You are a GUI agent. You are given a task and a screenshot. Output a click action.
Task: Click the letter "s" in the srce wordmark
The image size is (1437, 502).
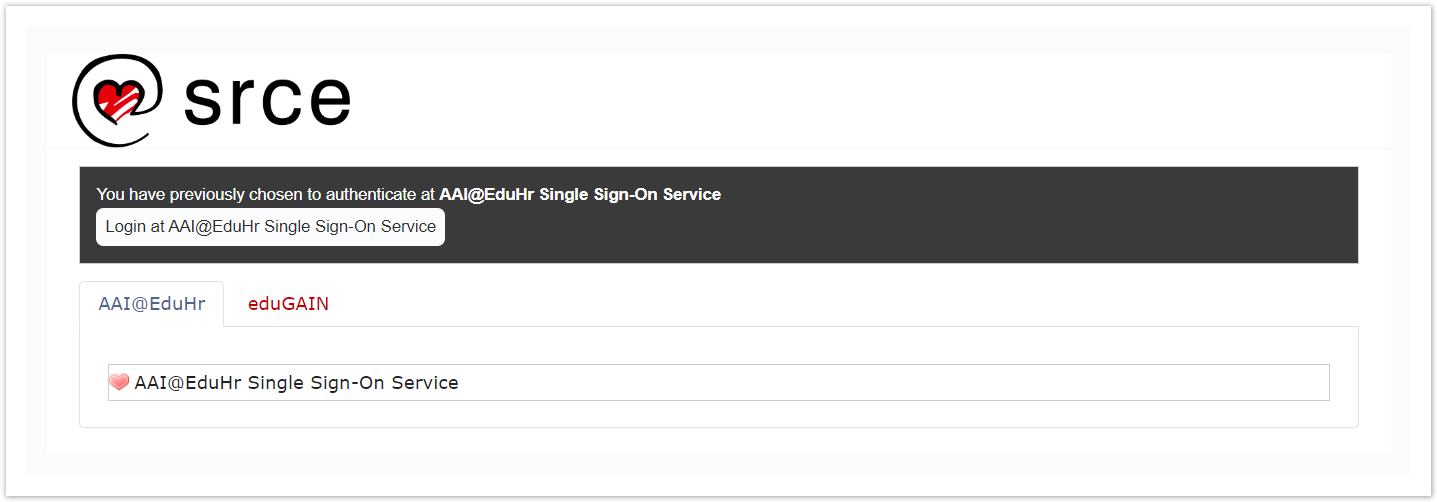pos(204,101)
